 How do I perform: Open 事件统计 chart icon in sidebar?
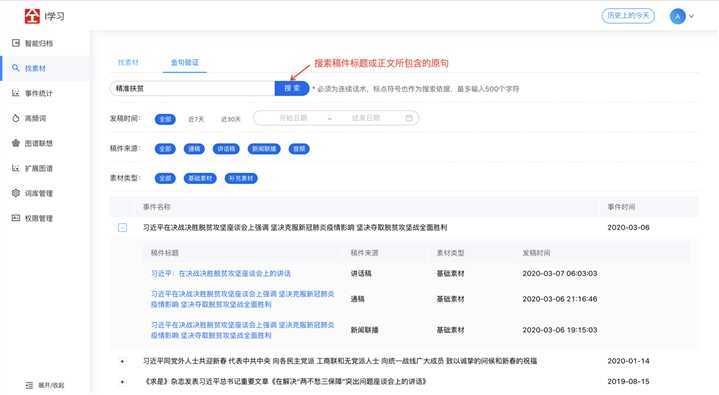(x=16, y=93)
